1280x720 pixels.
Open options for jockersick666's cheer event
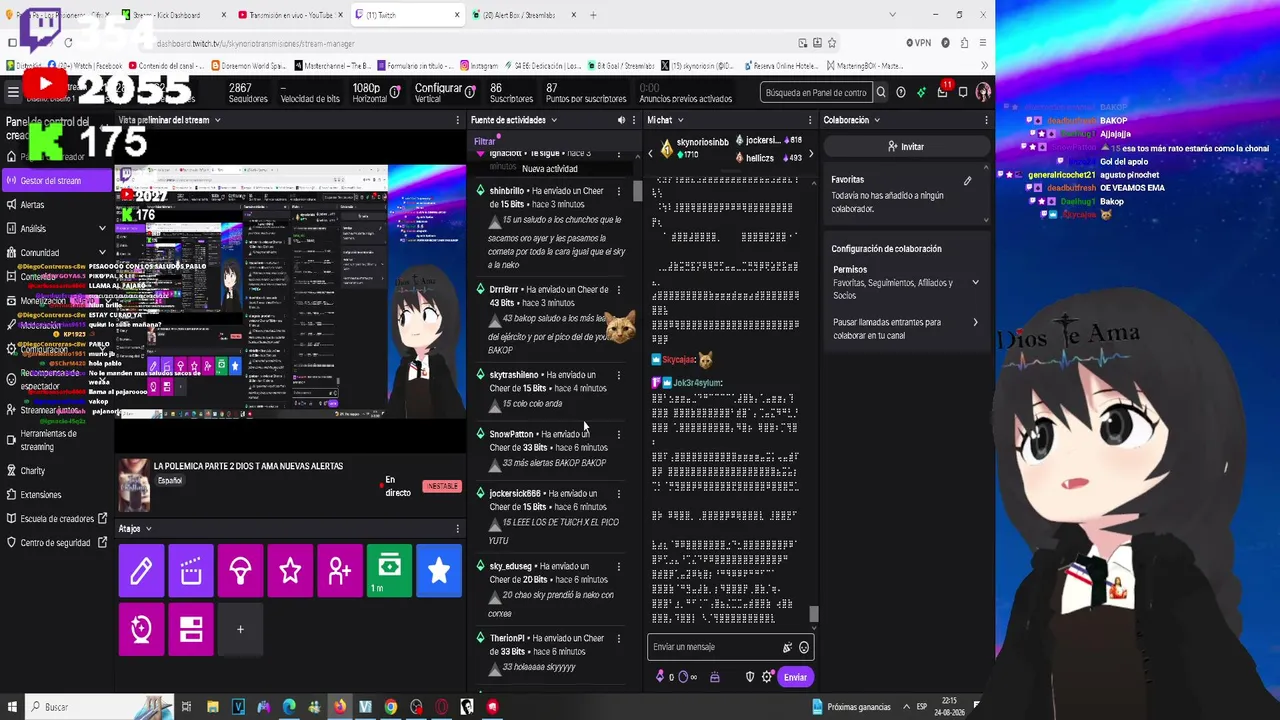pos(618,494)
